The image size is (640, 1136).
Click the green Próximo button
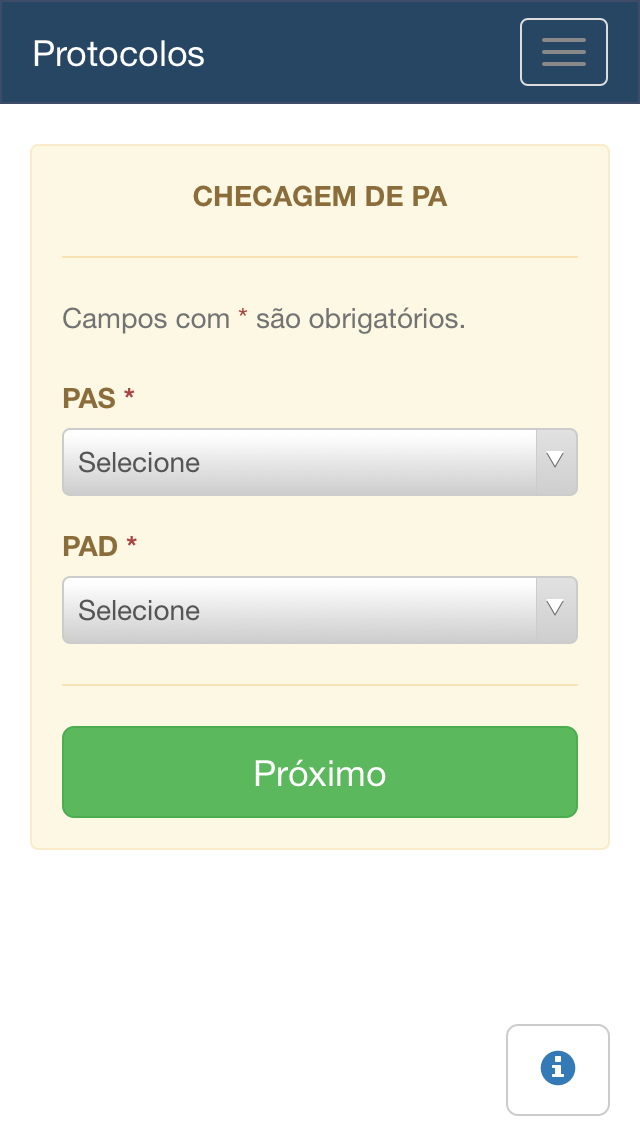point(320,772)
